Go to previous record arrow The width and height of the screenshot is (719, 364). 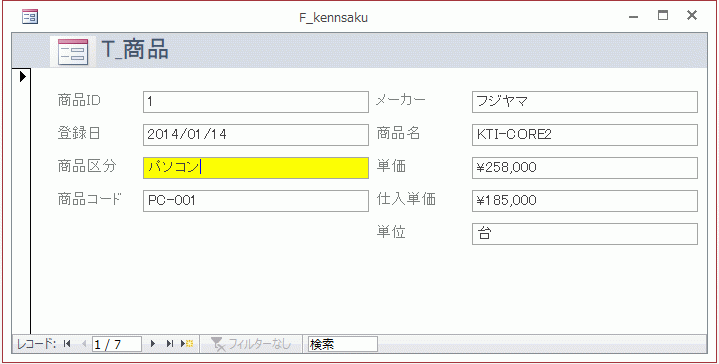click(x=83, y=344)
